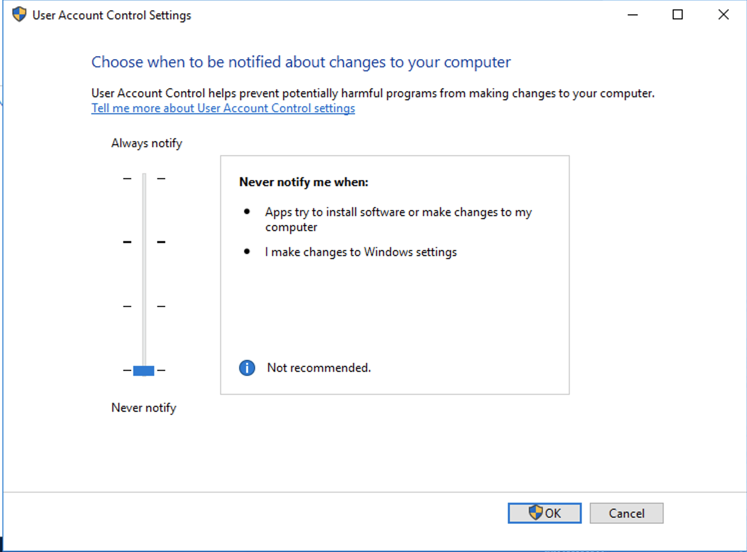The height and width of the screenshot is (552, 747).
Task: Set the slider to the topmost notch
Action: tap(144, 179)
